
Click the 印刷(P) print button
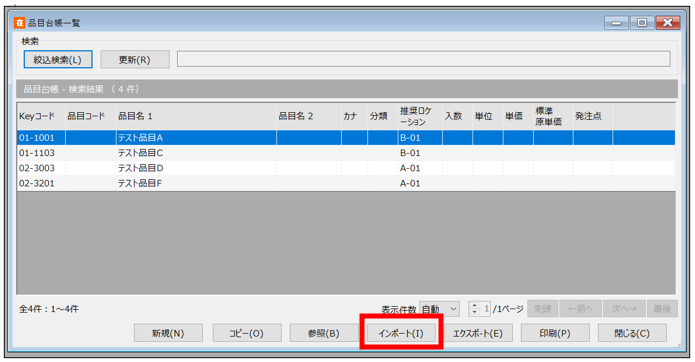(555, 333)
